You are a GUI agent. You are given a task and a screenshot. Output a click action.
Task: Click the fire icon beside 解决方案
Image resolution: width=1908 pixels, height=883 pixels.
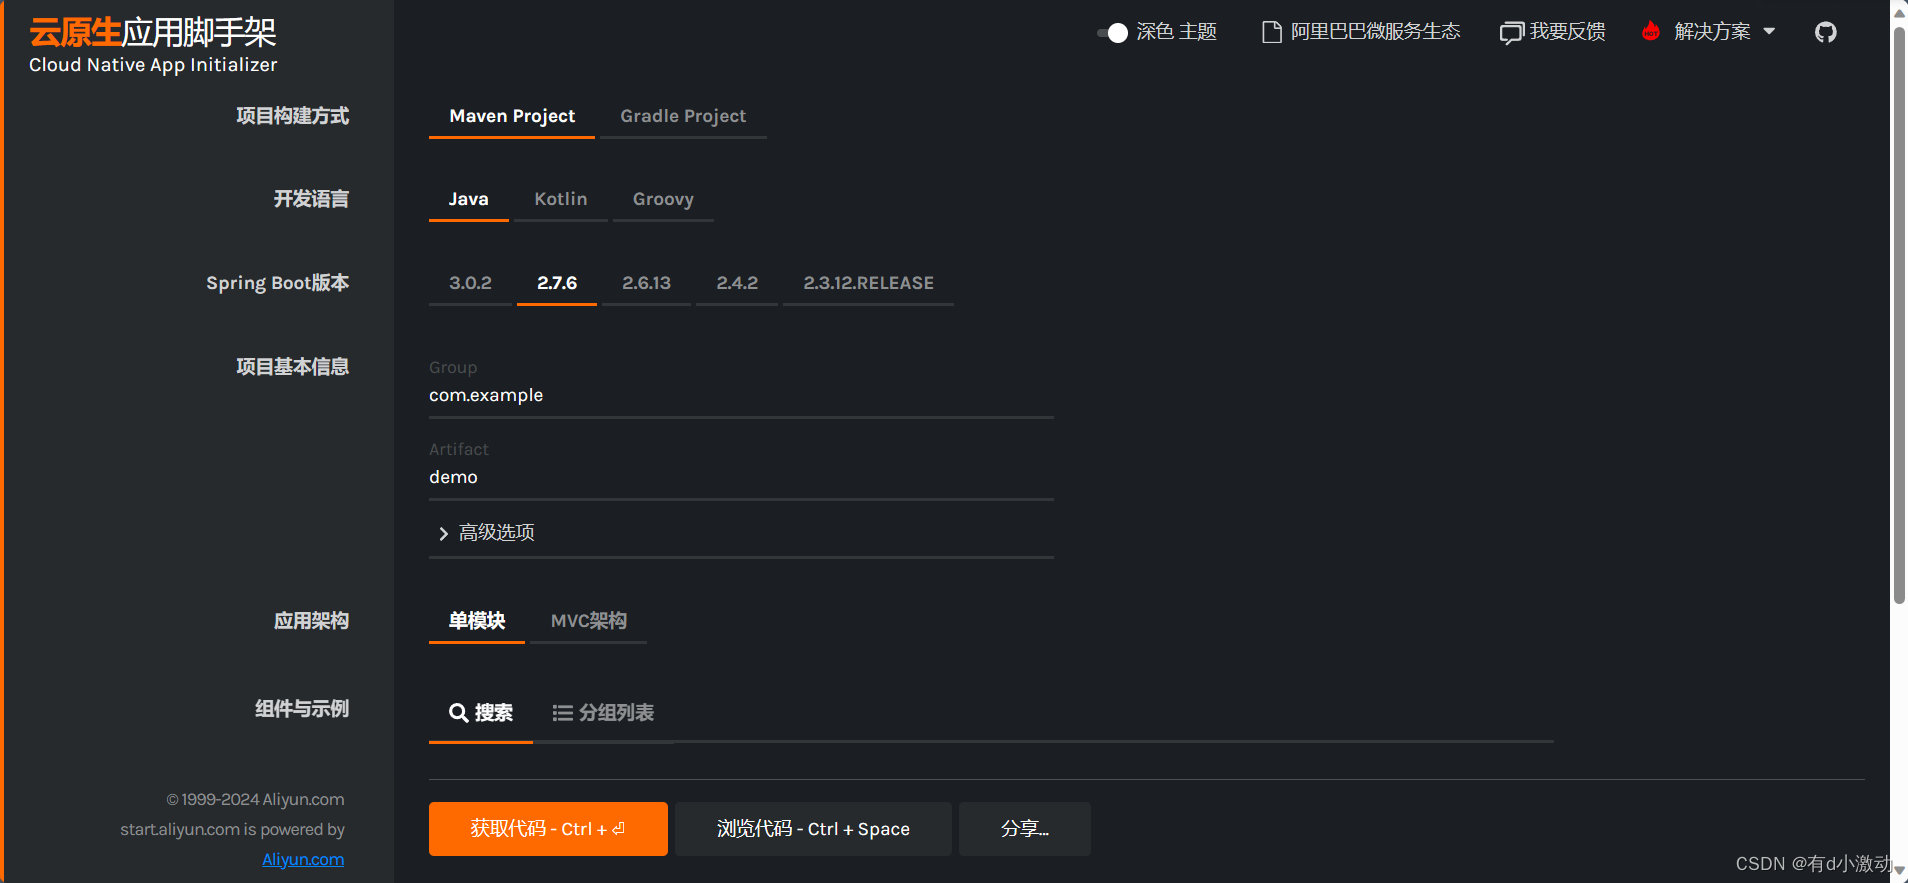click(x=1650, y=31)
